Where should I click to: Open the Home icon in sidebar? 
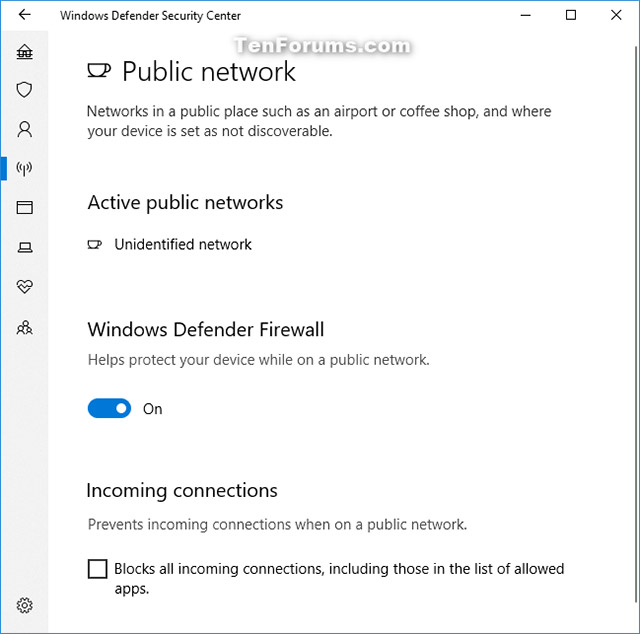coord(24,51)
